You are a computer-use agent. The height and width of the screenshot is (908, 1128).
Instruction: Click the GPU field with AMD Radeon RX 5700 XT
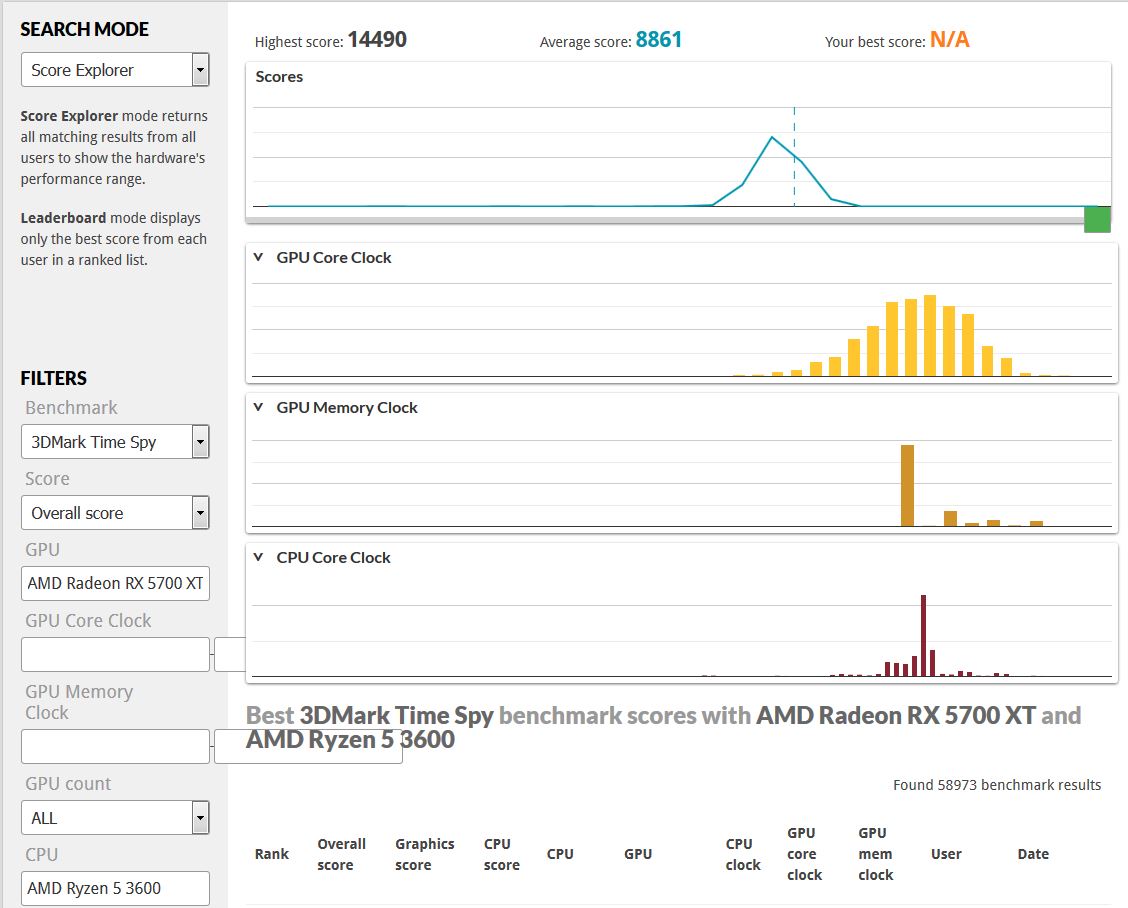click(x=115, y=584)
